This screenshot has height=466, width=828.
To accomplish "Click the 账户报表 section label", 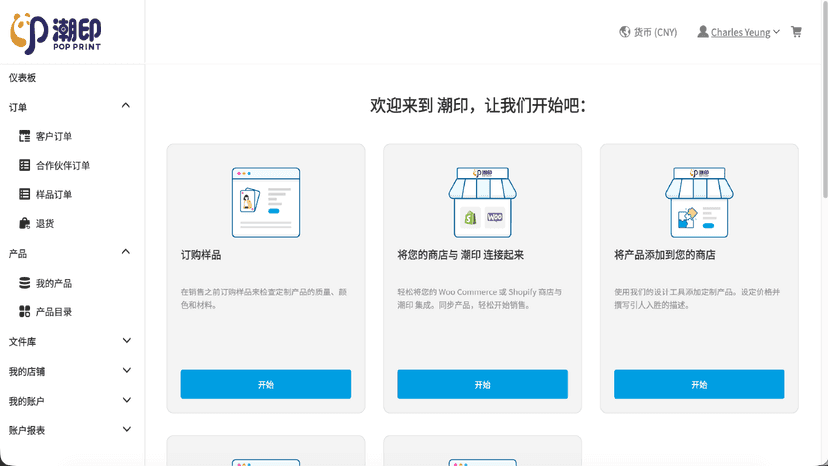I will pyautogui.click(x=27, y=430).
